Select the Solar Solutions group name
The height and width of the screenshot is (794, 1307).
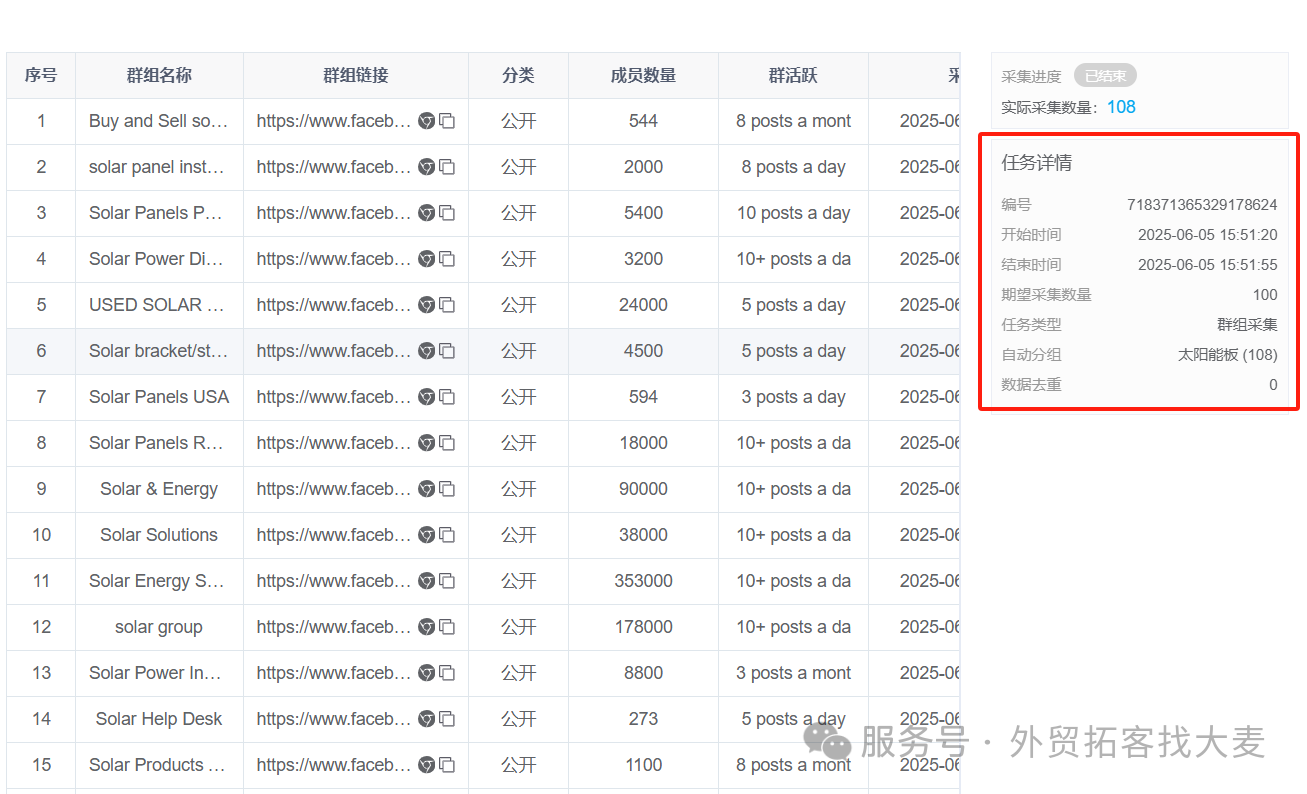pos(159,535)
